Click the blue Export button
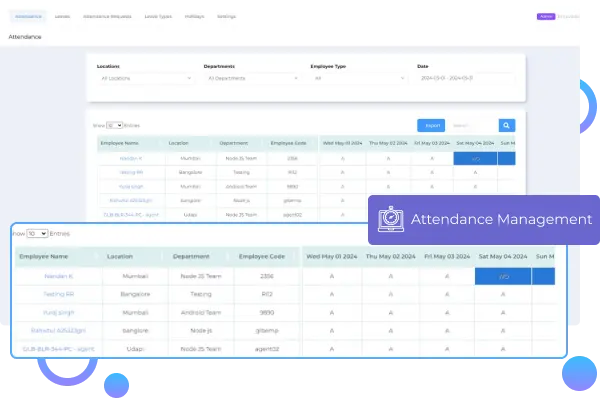Viewport: 600px width, 400px height. point(432,125)
